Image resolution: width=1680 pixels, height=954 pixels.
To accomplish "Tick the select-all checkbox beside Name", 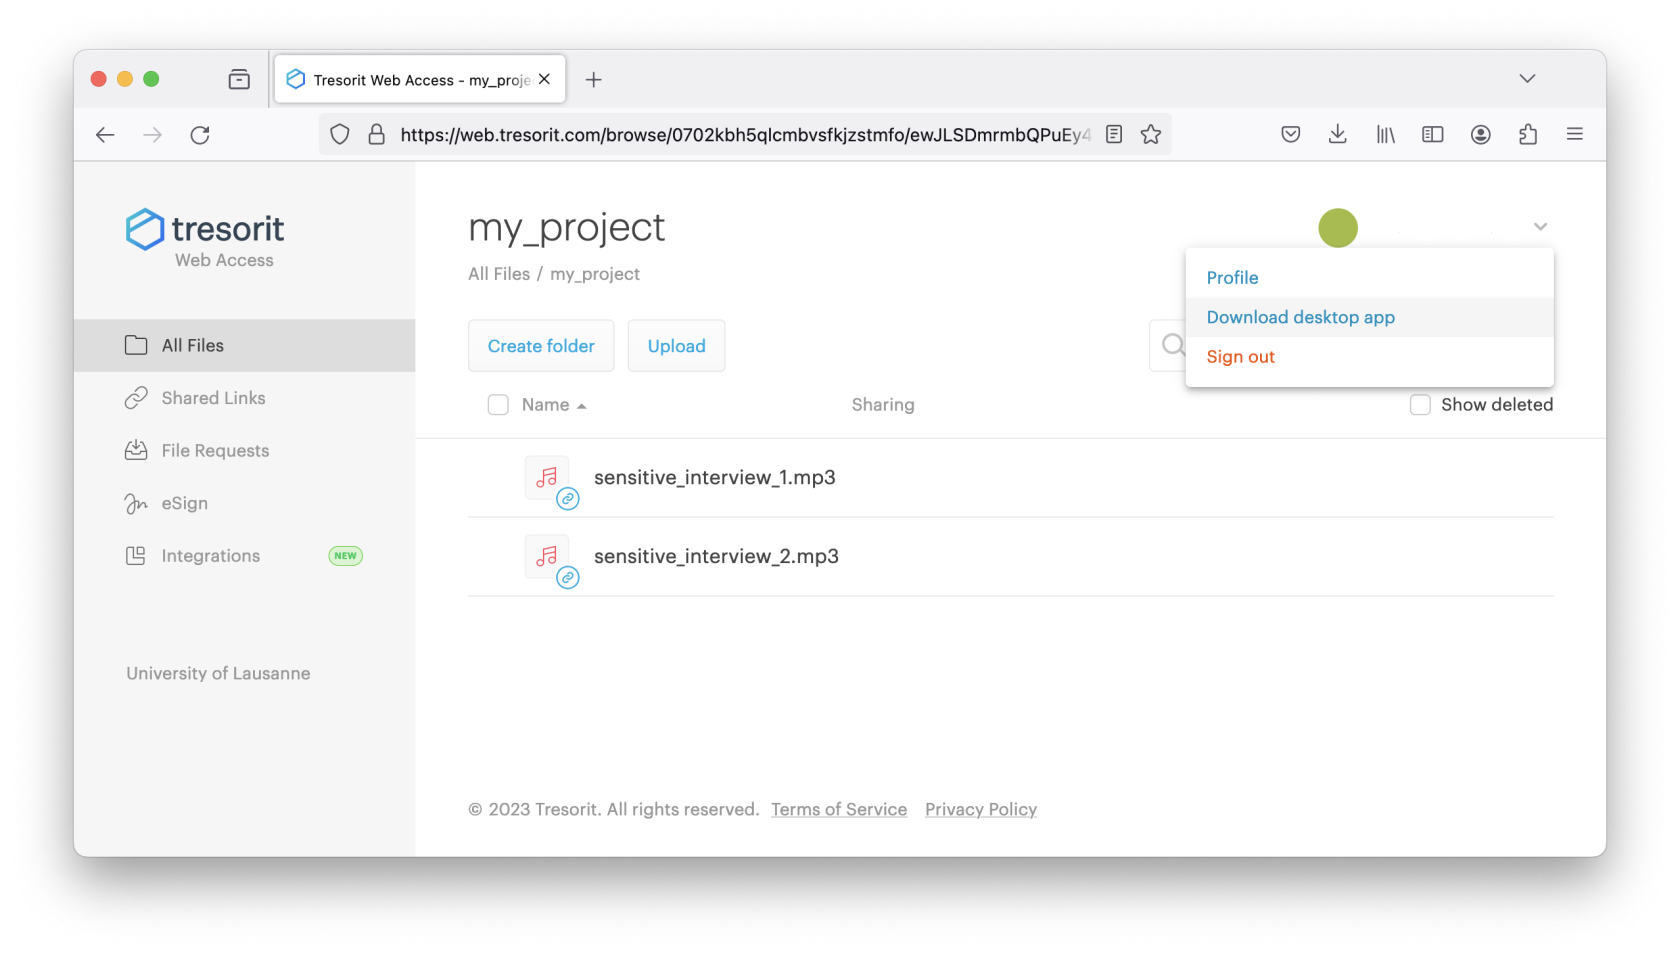I will [498, 405].
